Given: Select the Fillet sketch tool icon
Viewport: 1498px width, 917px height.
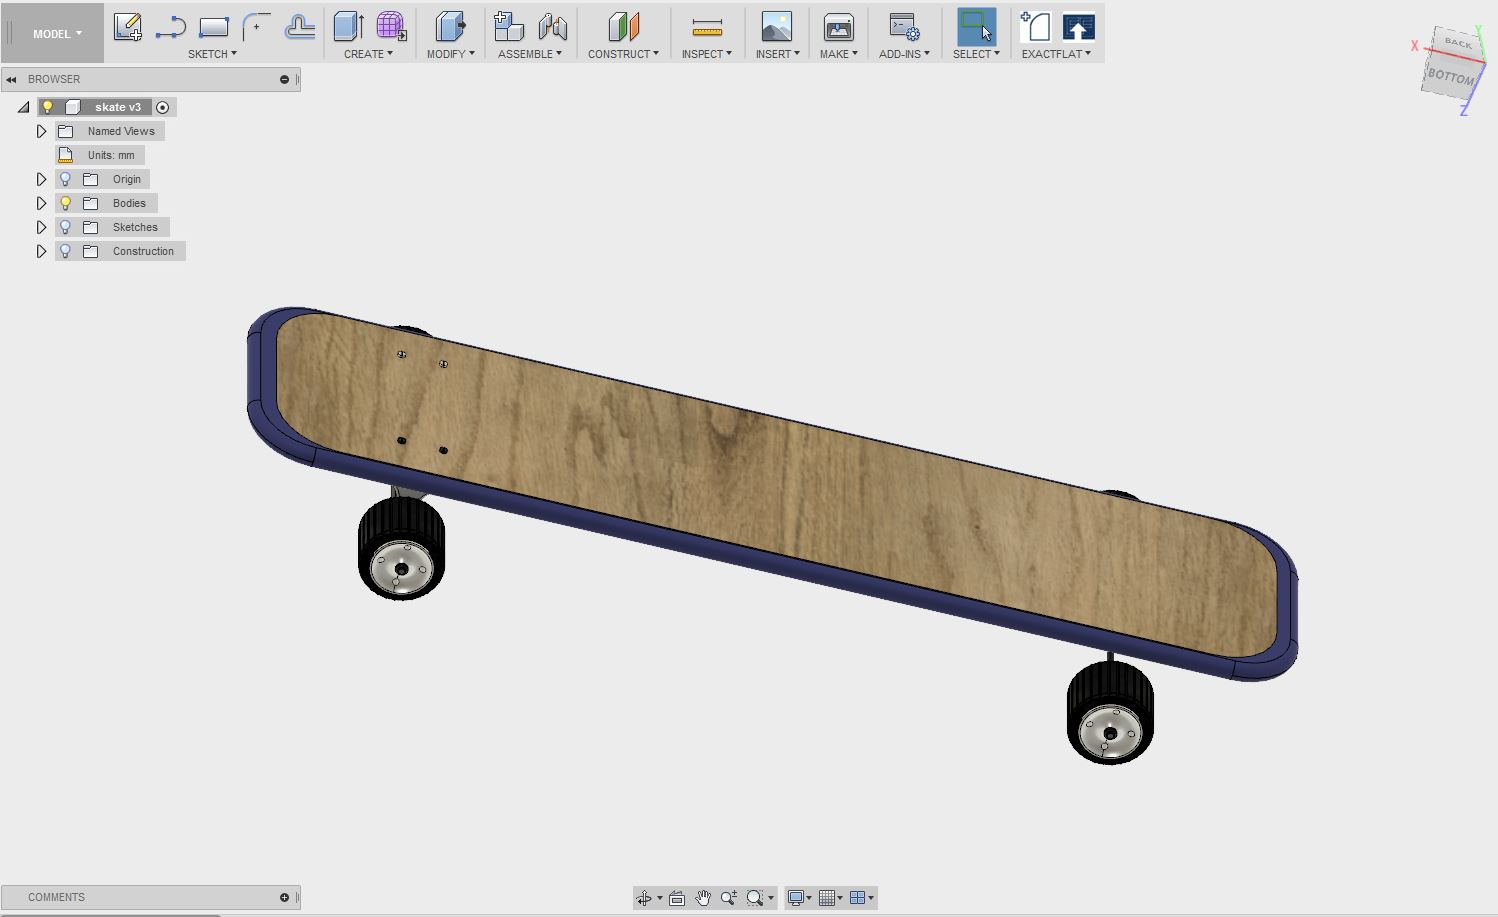Looking at the screenshot, I should [x=256, y=27].
